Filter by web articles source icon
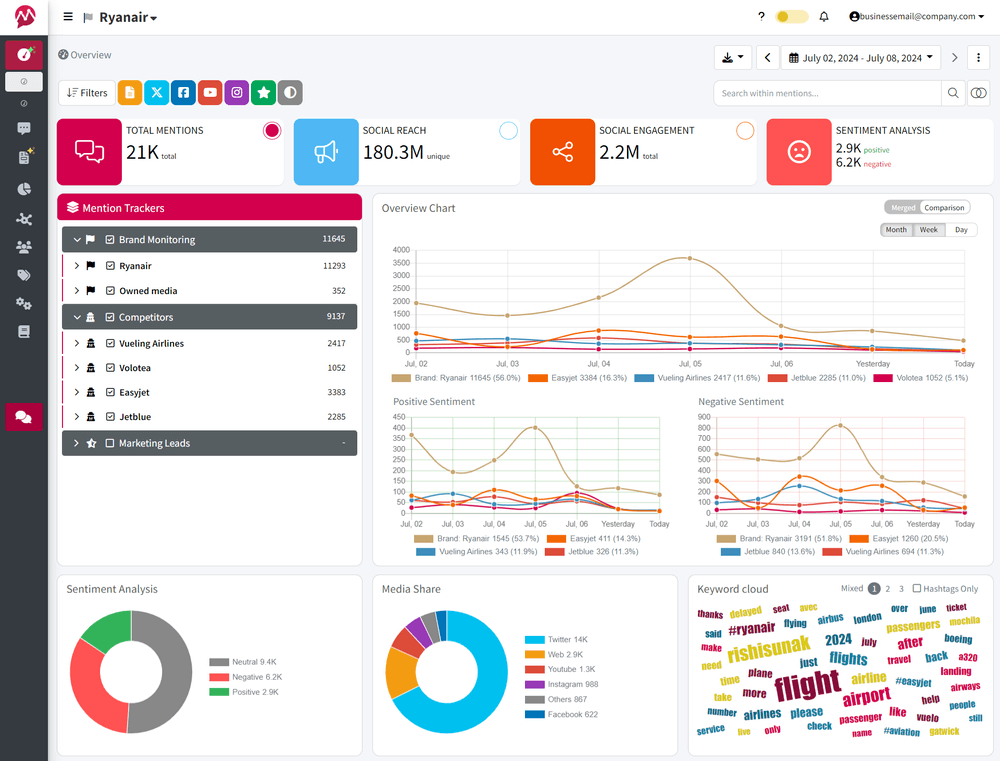The width and height of the screenshot is (1000, 761). [129, 92]
